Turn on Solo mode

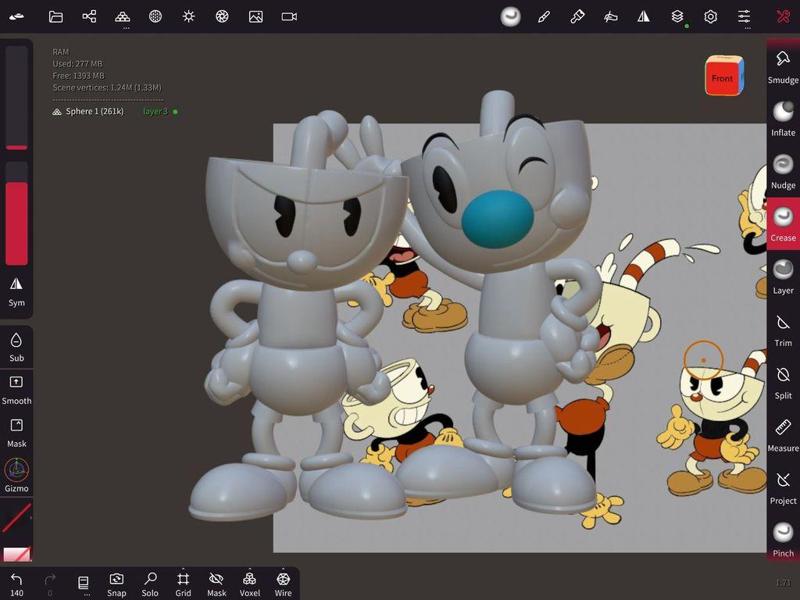[150, 581]
